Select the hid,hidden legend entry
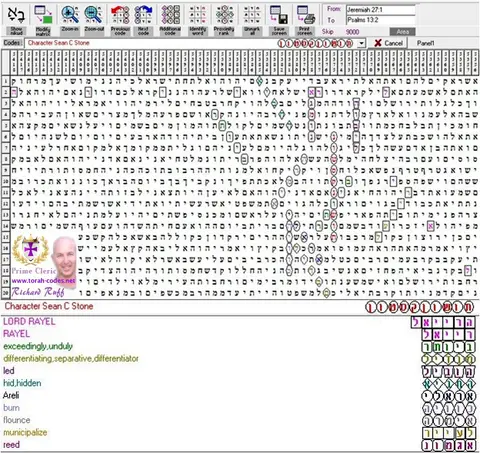Viewport: 480px width, 453px height. coord(22,383)
